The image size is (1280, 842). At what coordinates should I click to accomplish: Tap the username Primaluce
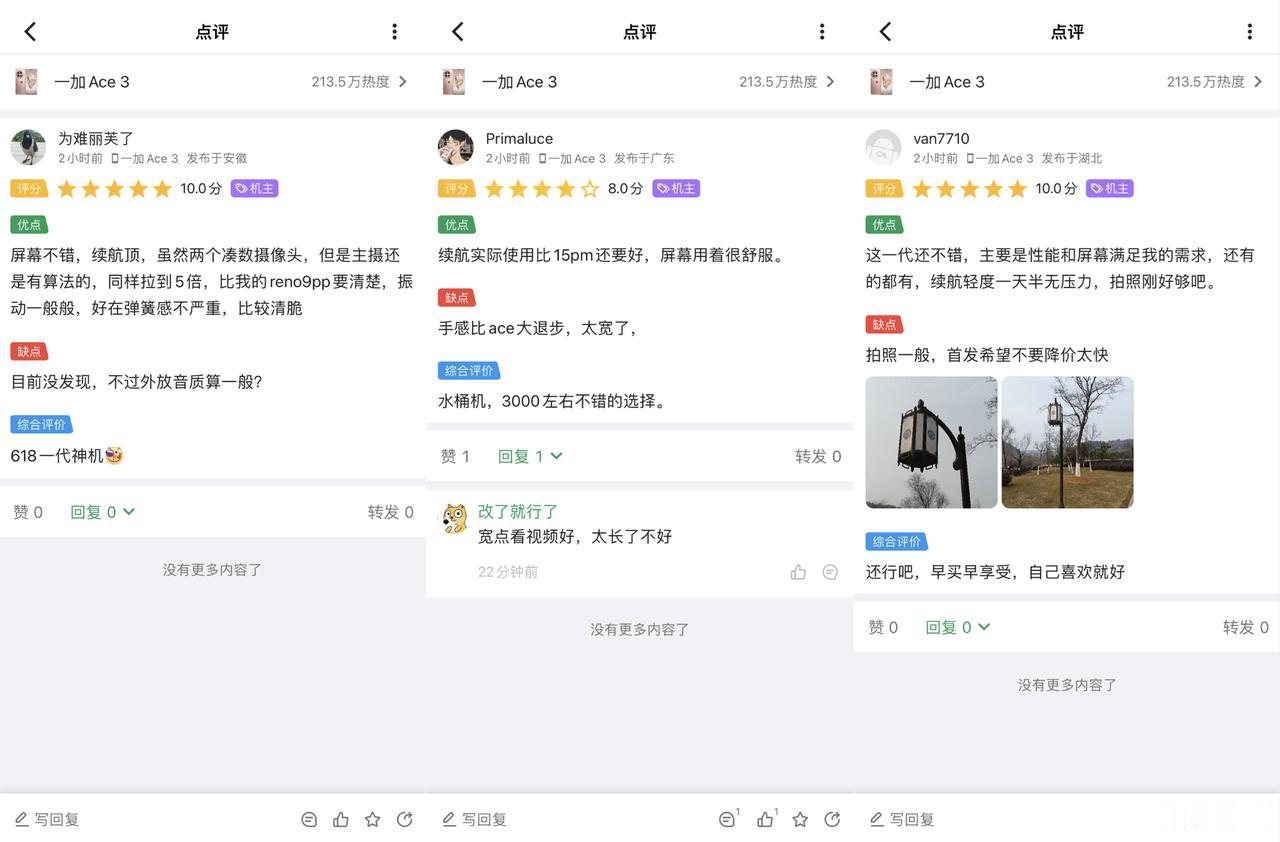pos(519,139)
